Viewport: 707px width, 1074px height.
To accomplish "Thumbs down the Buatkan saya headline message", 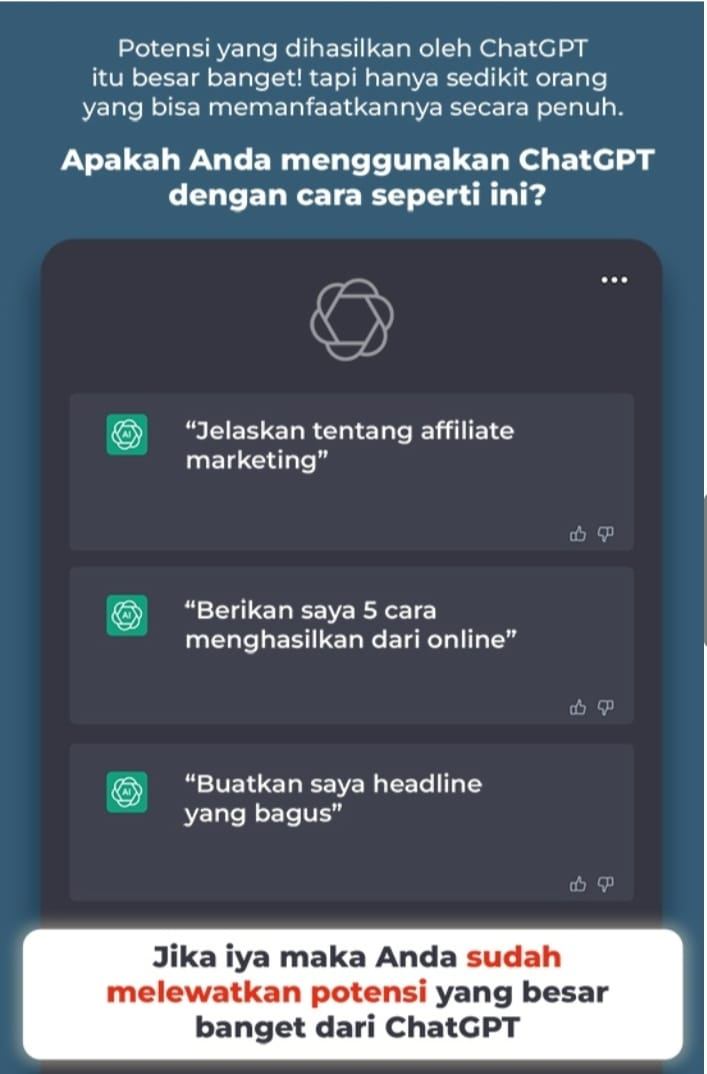I will pos(605,884).
